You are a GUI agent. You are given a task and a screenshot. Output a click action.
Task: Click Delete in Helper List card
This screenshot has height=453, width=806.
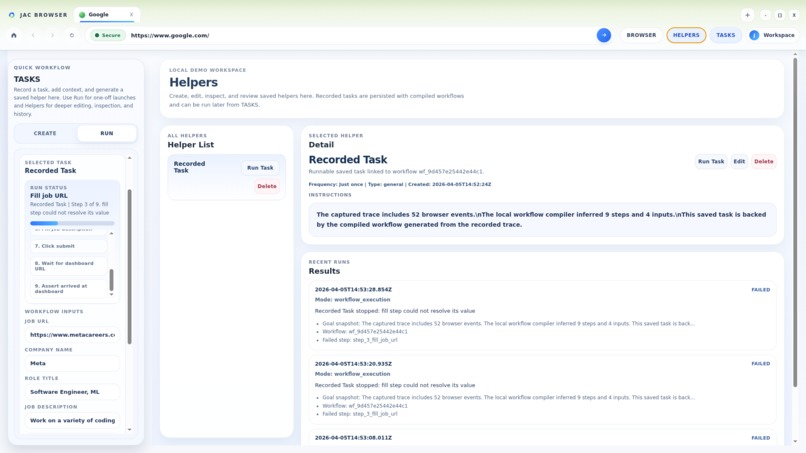pos(267,186)
